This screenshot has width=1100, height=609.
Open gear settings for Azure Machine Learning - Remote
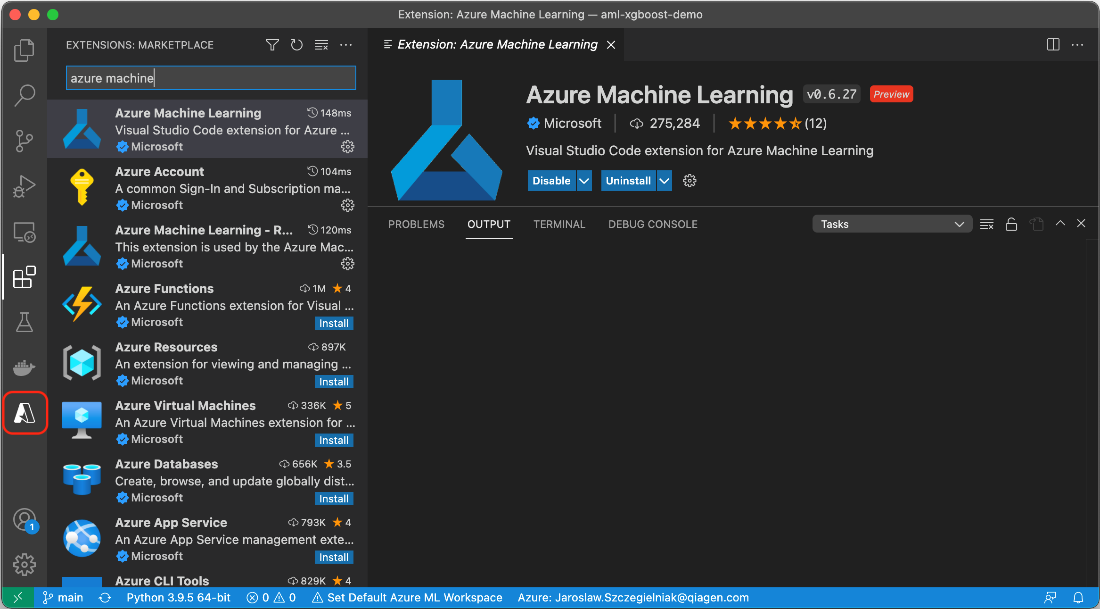(347, 264)
